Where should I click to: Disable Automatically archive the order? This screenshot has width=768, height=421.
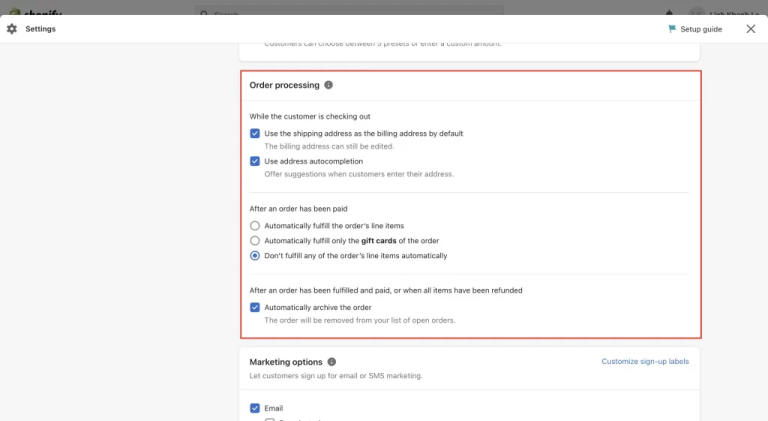[255, 308]
